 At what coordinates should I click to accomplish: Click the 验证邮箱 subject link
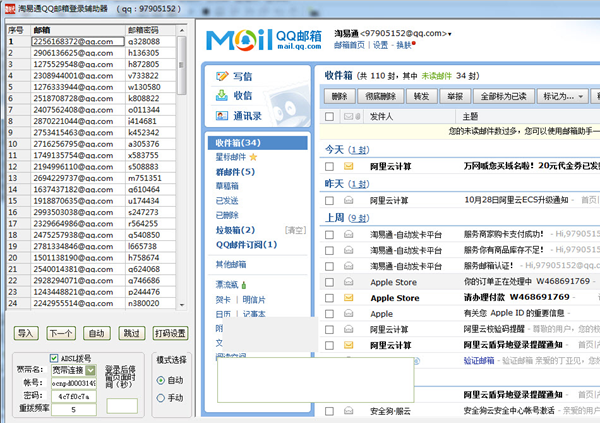[x=479, y=361]
